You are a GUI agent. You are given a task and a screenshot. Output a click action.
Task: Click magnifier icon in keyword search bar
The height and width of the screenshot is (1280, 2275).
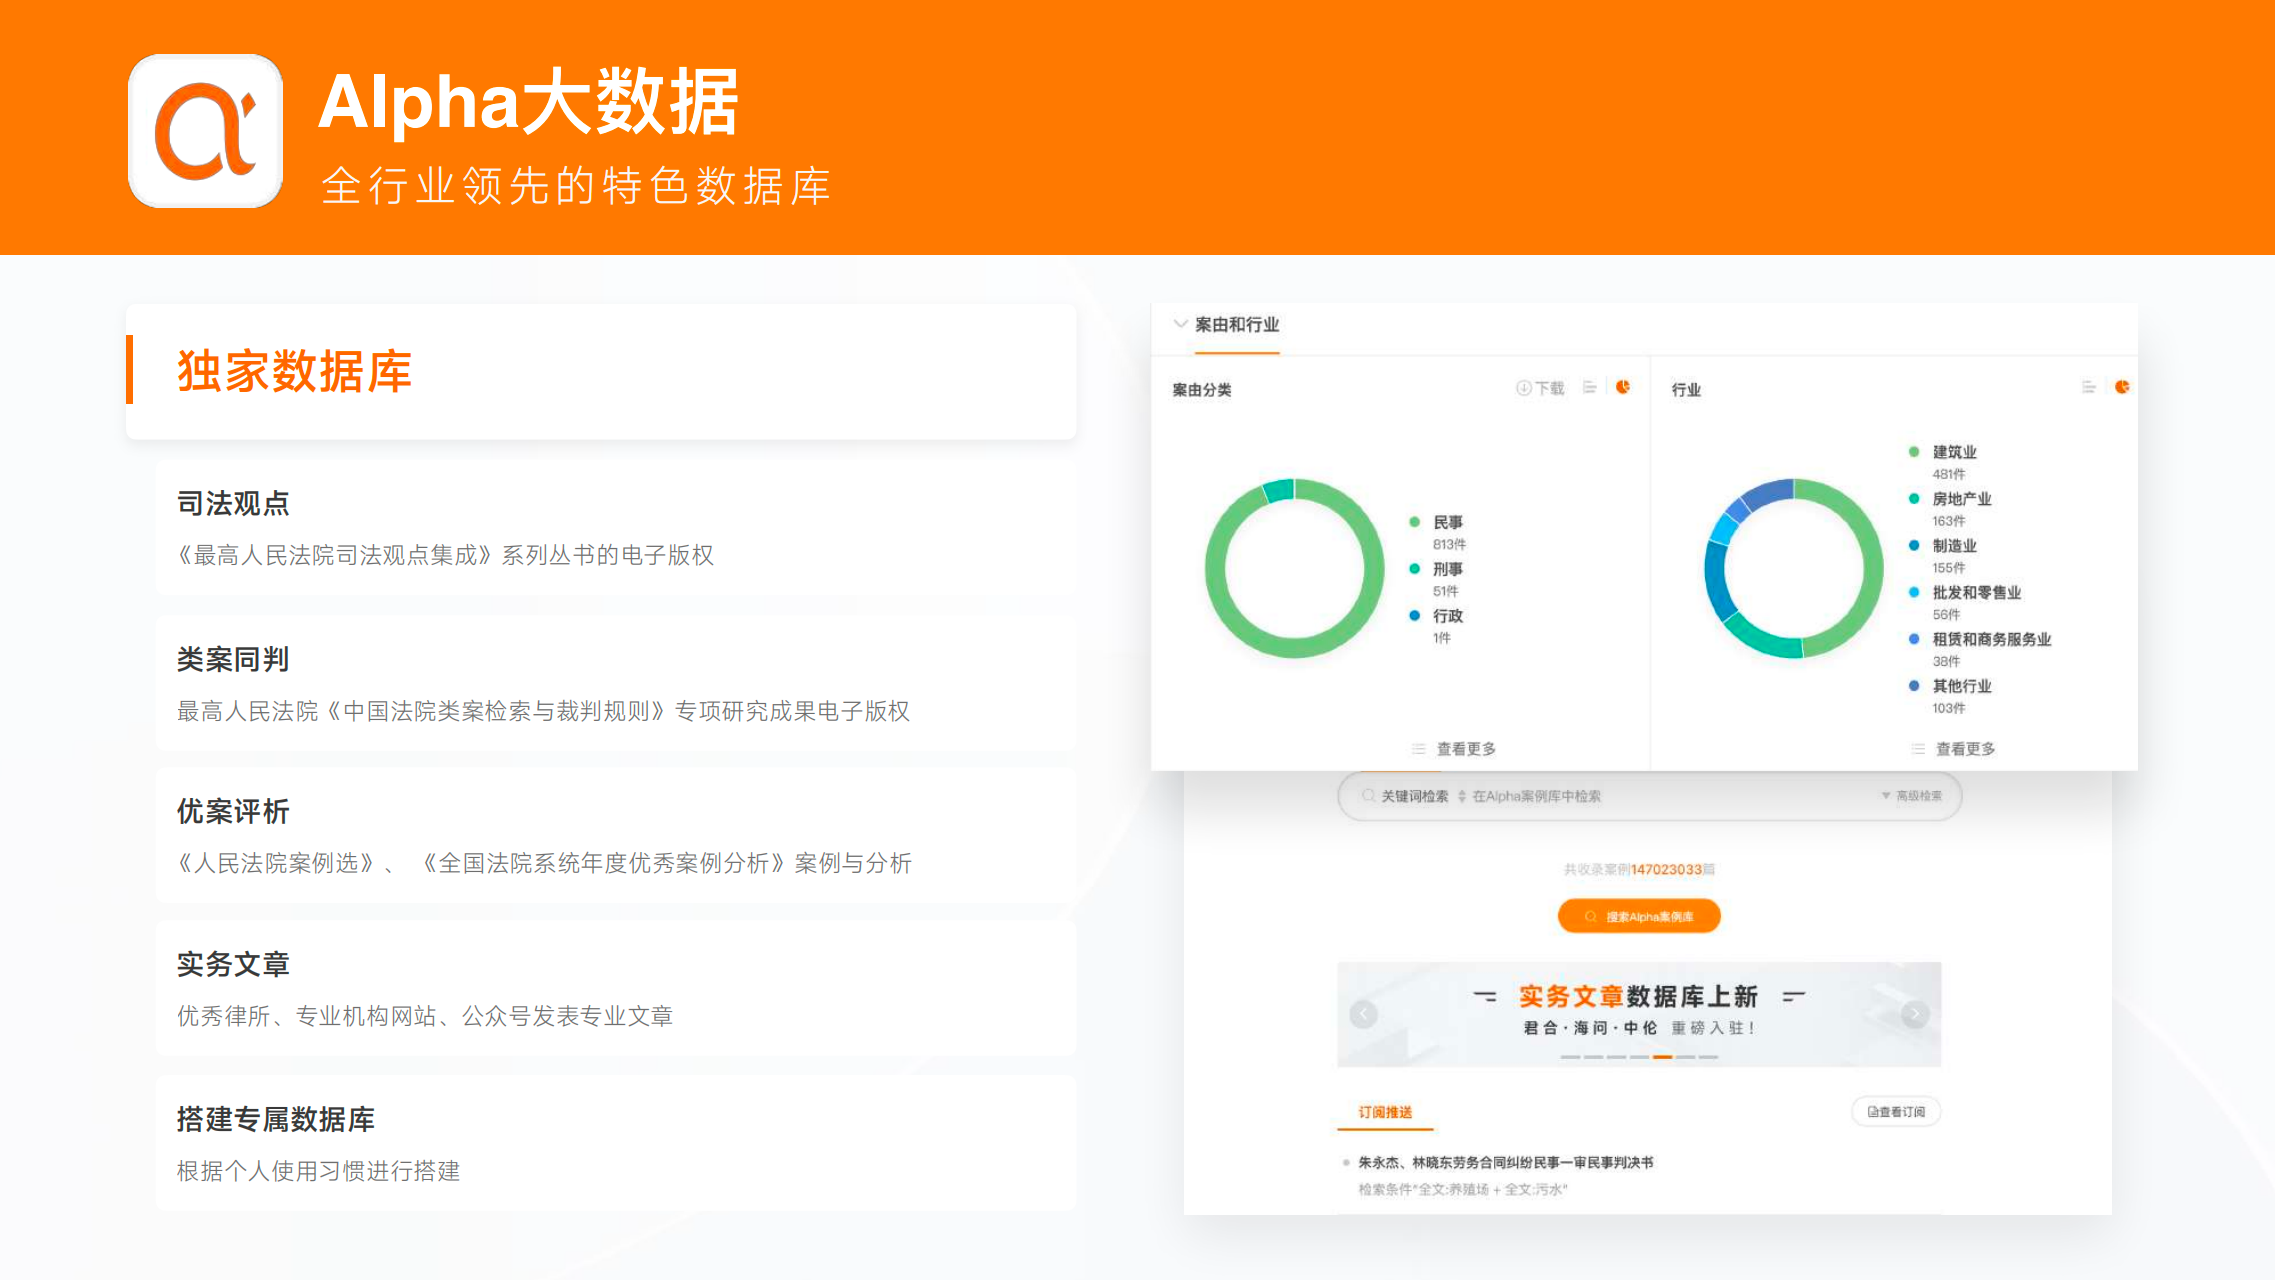point(1368,796)
